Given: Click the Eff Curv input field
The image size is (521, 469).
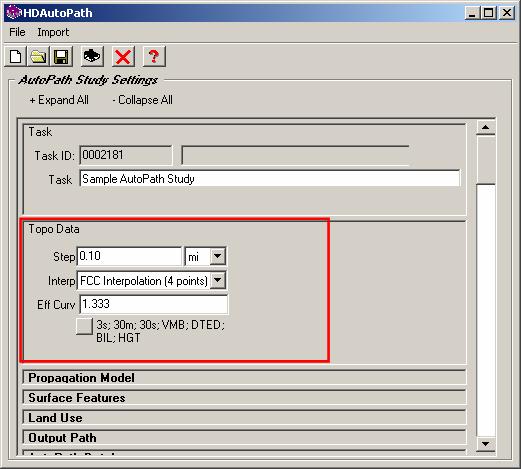Looking at the screenshot, I should pos(154,304).
